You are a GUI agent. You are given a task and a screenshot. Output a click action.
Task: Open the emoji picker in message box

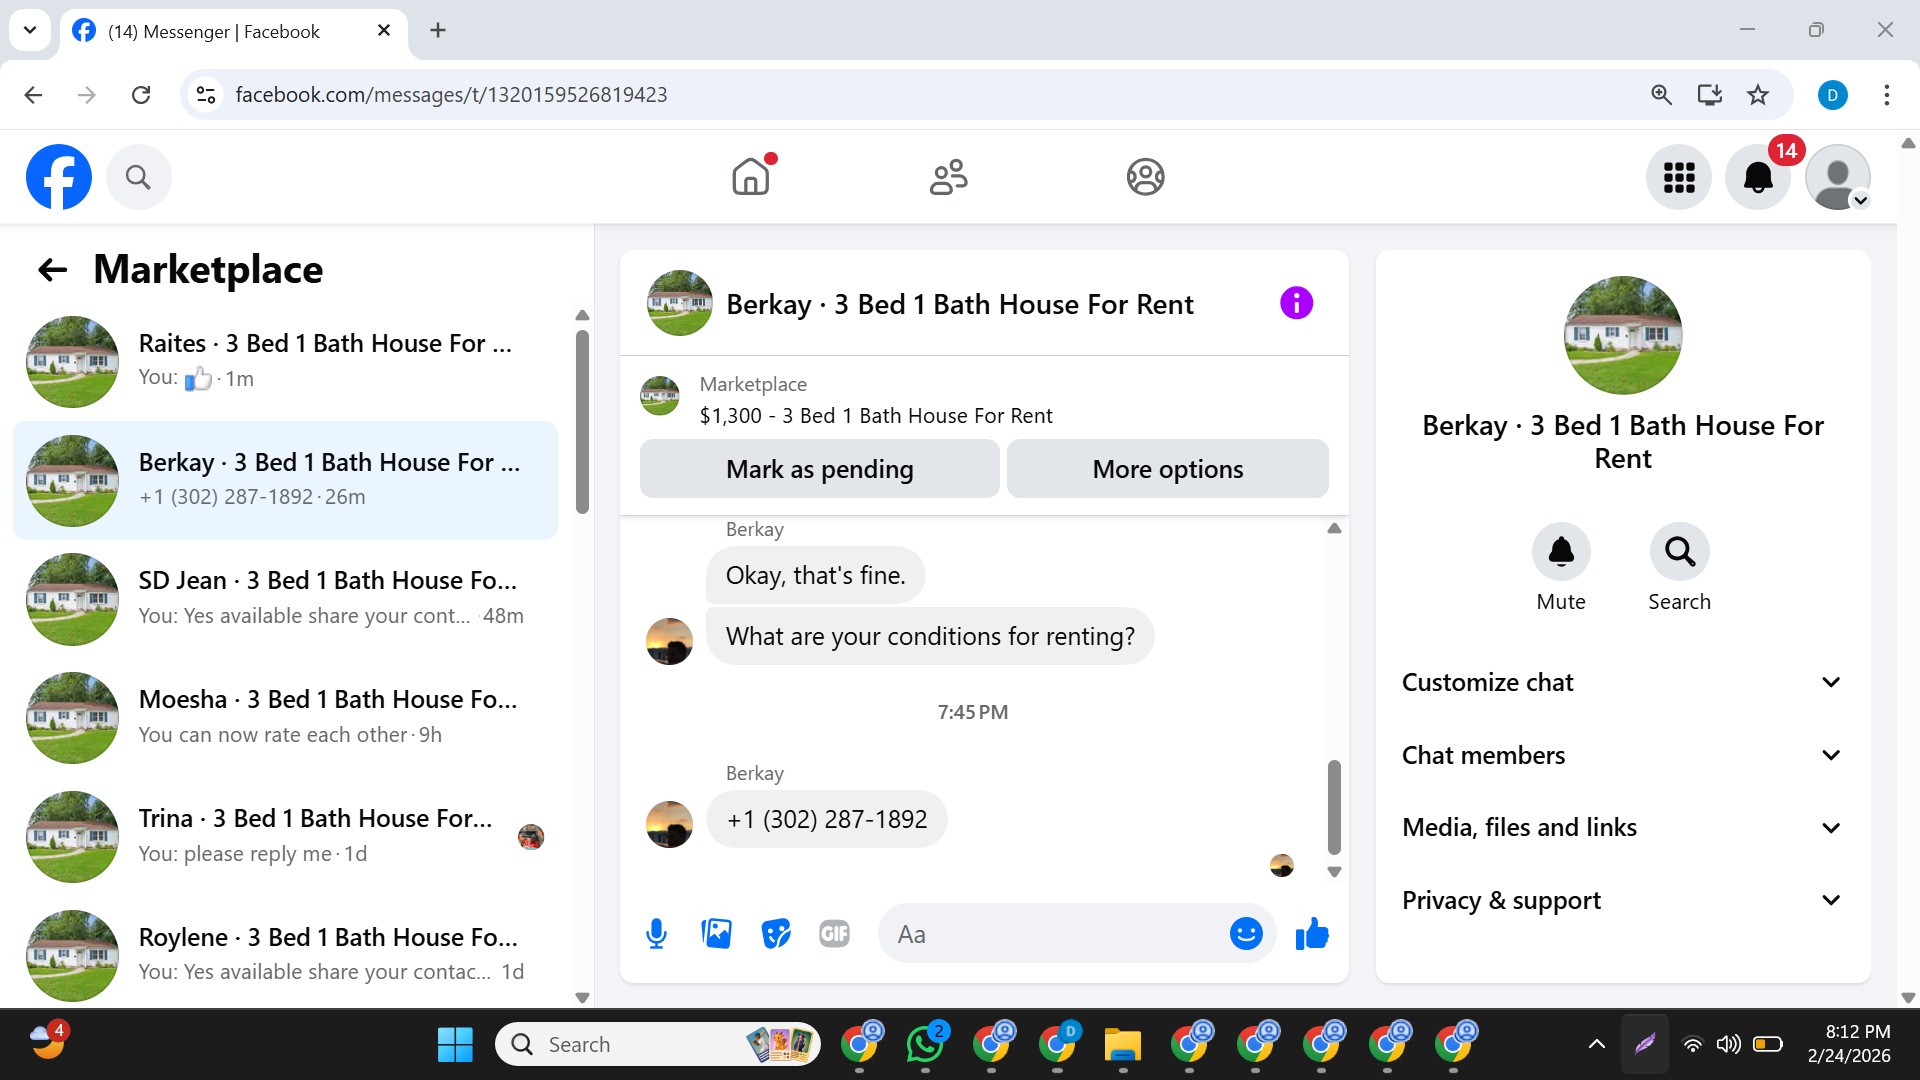point(1245,934)
